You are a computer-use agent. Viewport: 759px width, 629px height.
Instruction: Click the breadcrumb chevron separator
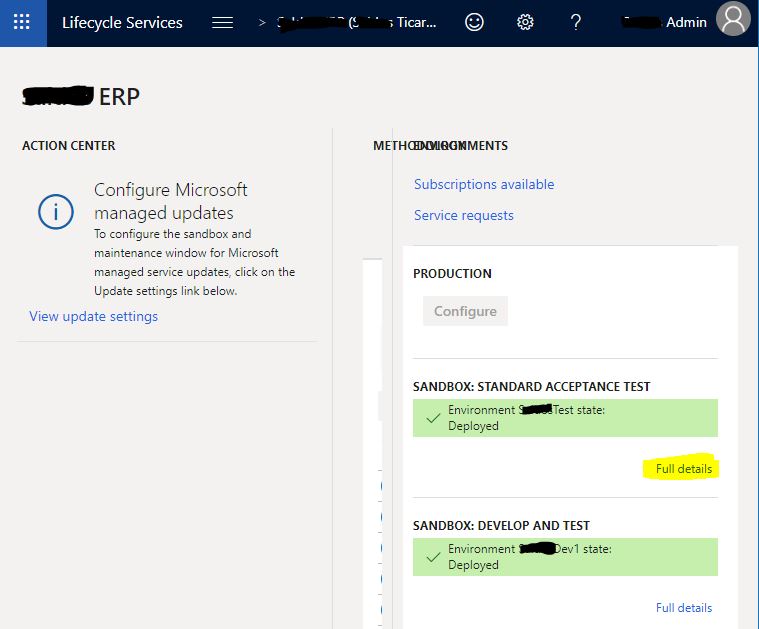[262, 23]
